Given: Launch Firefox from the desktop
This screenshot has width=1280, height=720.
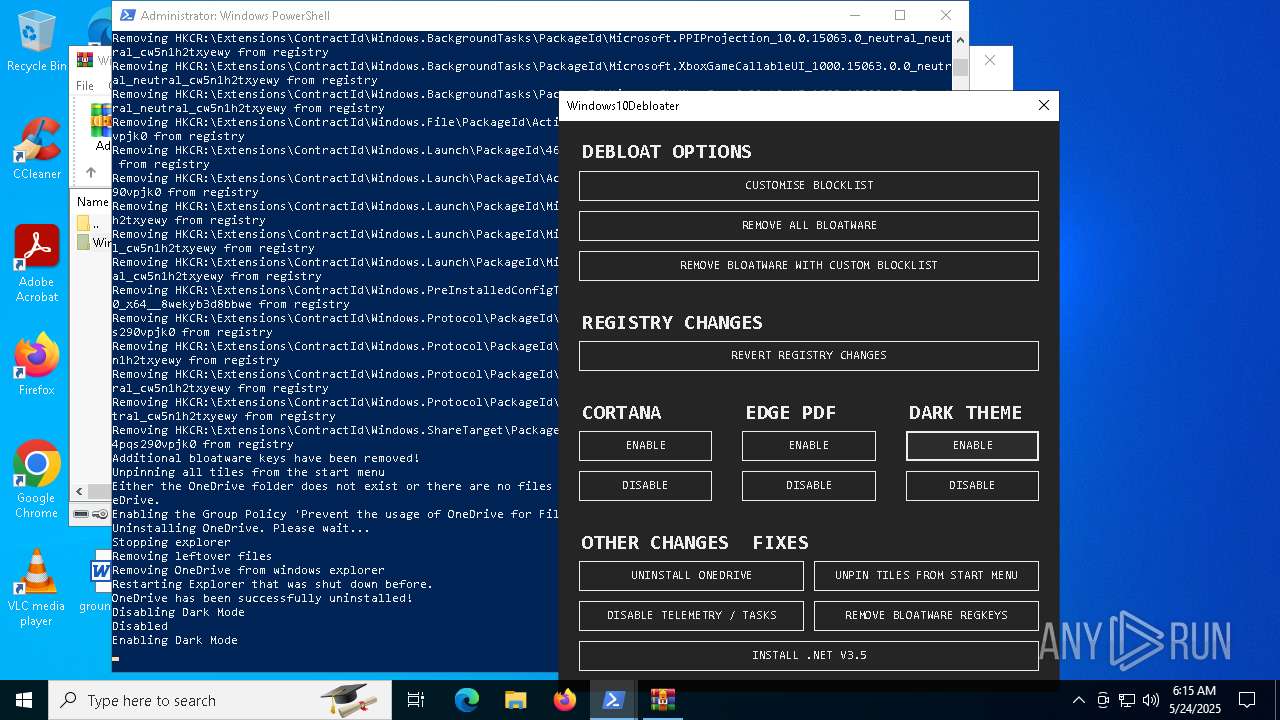Looking at the screenshot, I should point(36,364).
